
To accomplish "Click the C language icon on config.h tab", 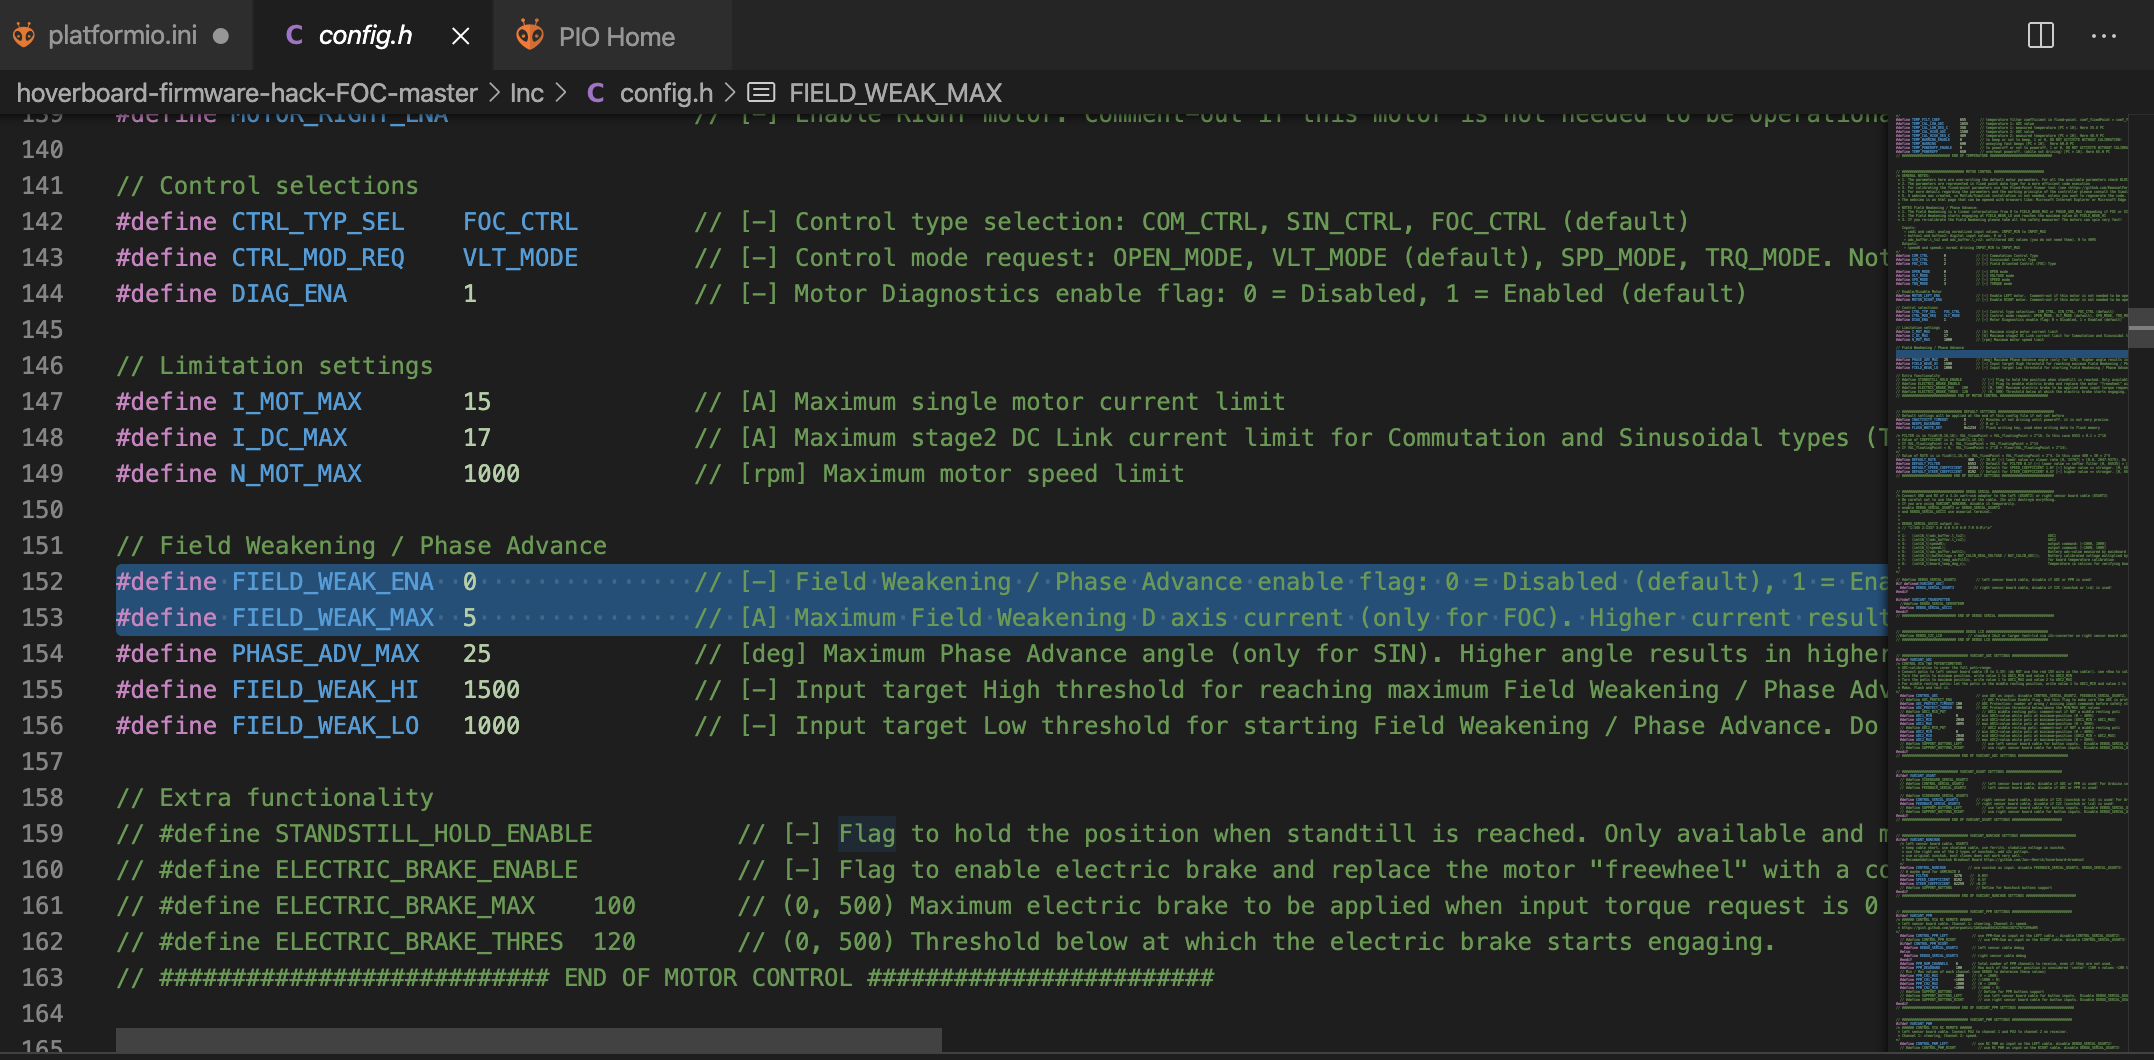I will coord(294,35).
